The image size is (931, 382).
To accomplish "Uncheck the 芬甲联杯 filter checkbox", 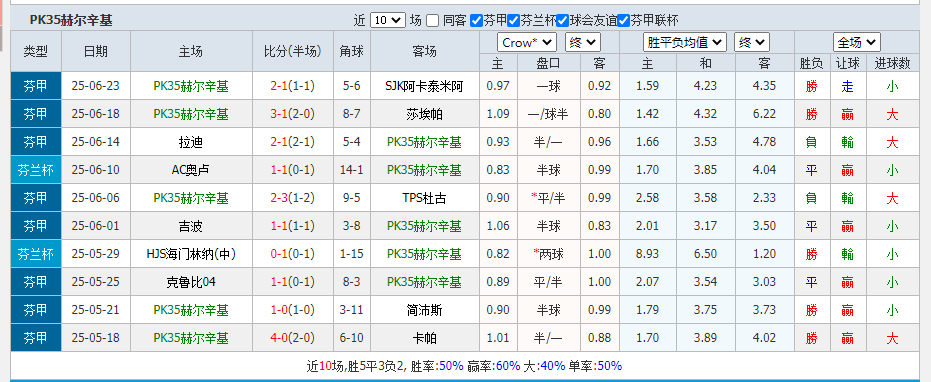I will click(623, 21).
